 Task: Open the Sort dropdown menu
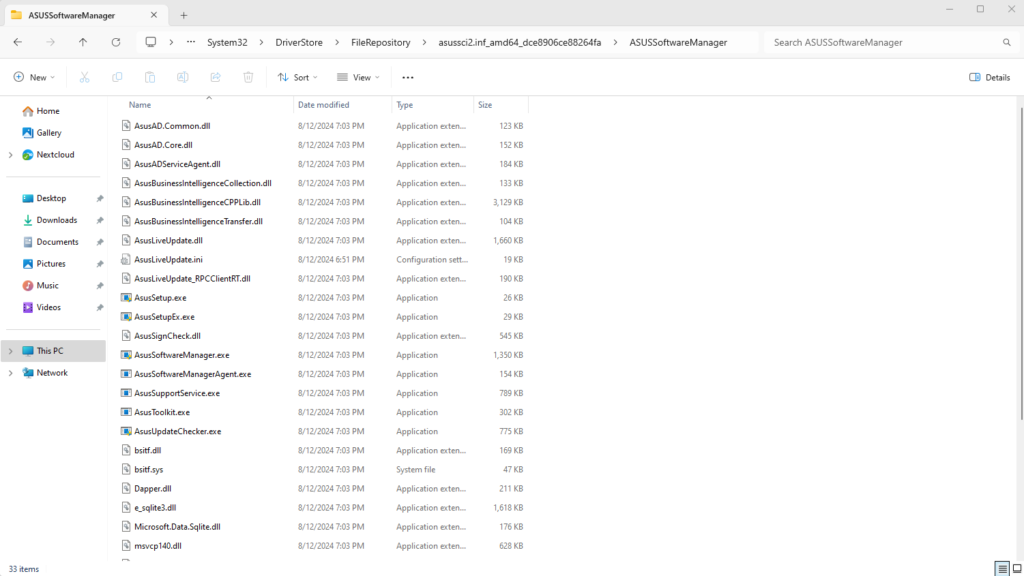[x=297, y=77]
